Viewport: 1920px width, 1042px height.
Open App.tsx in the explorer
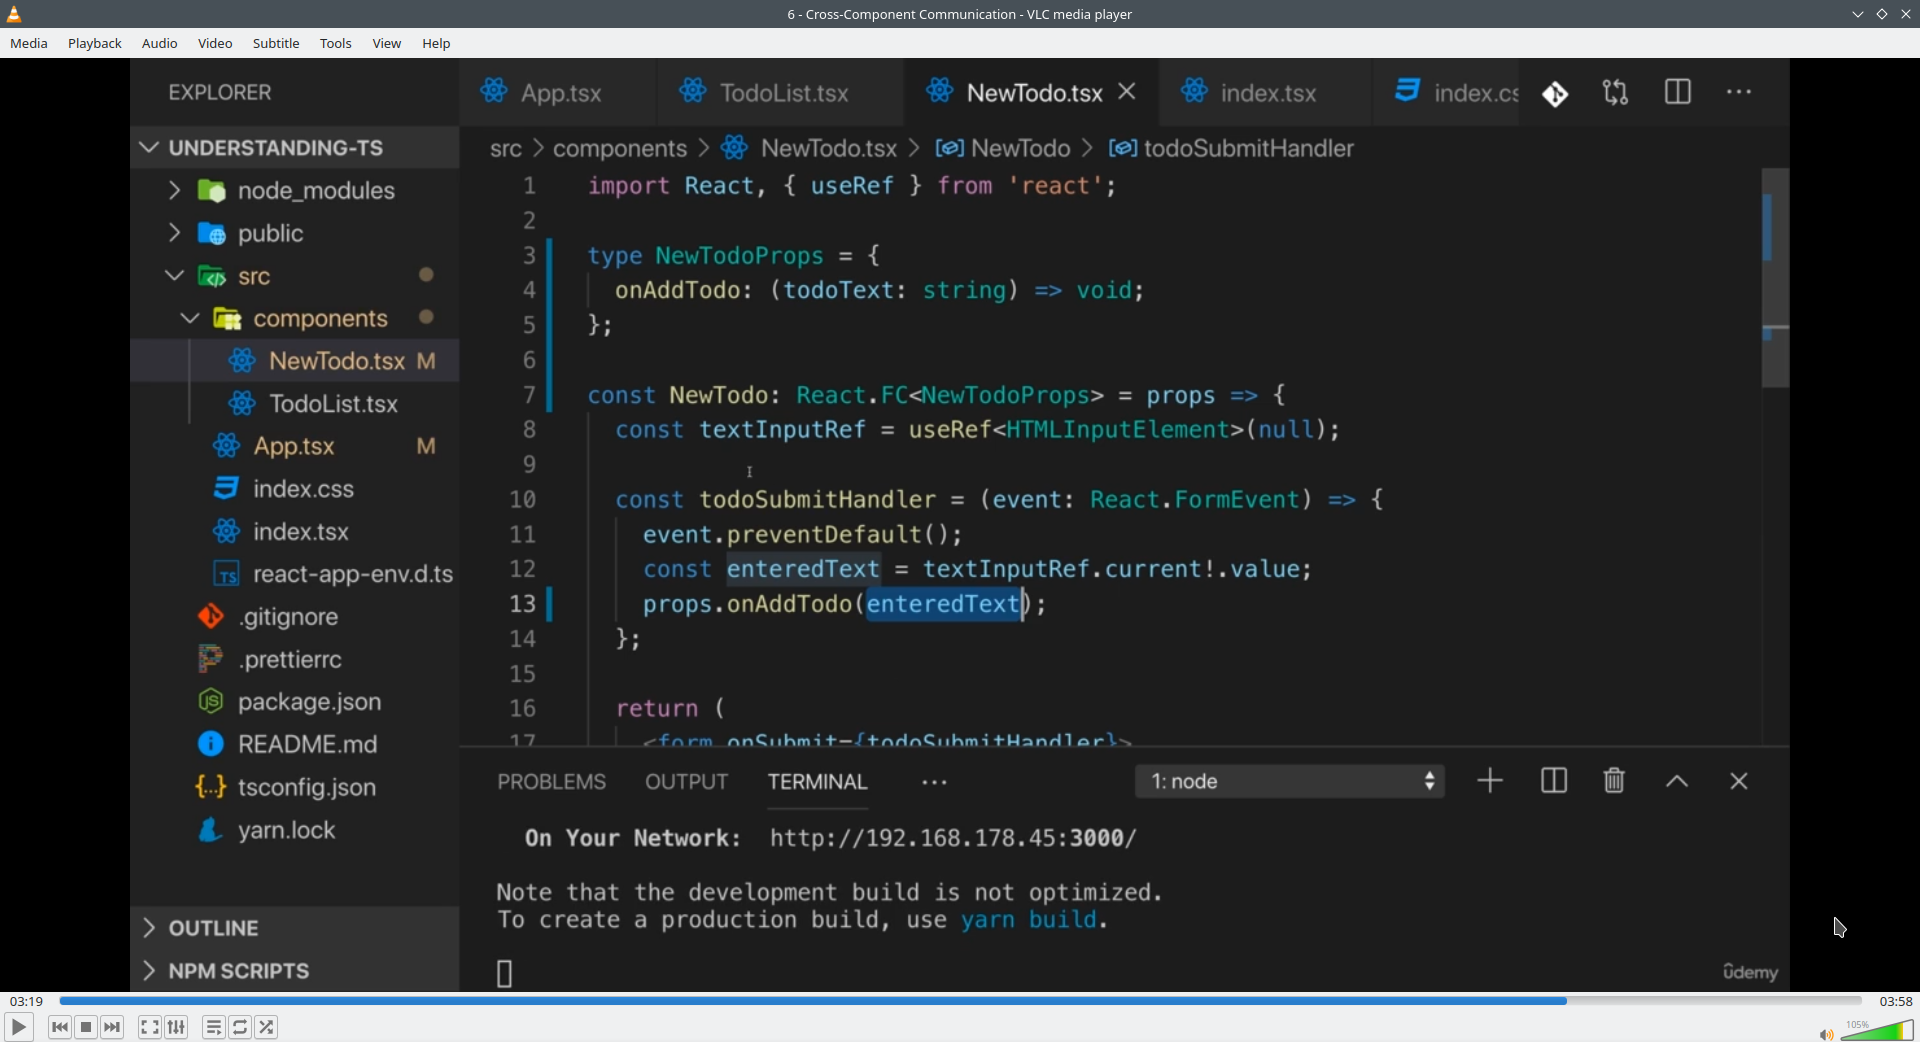[295, 446]
